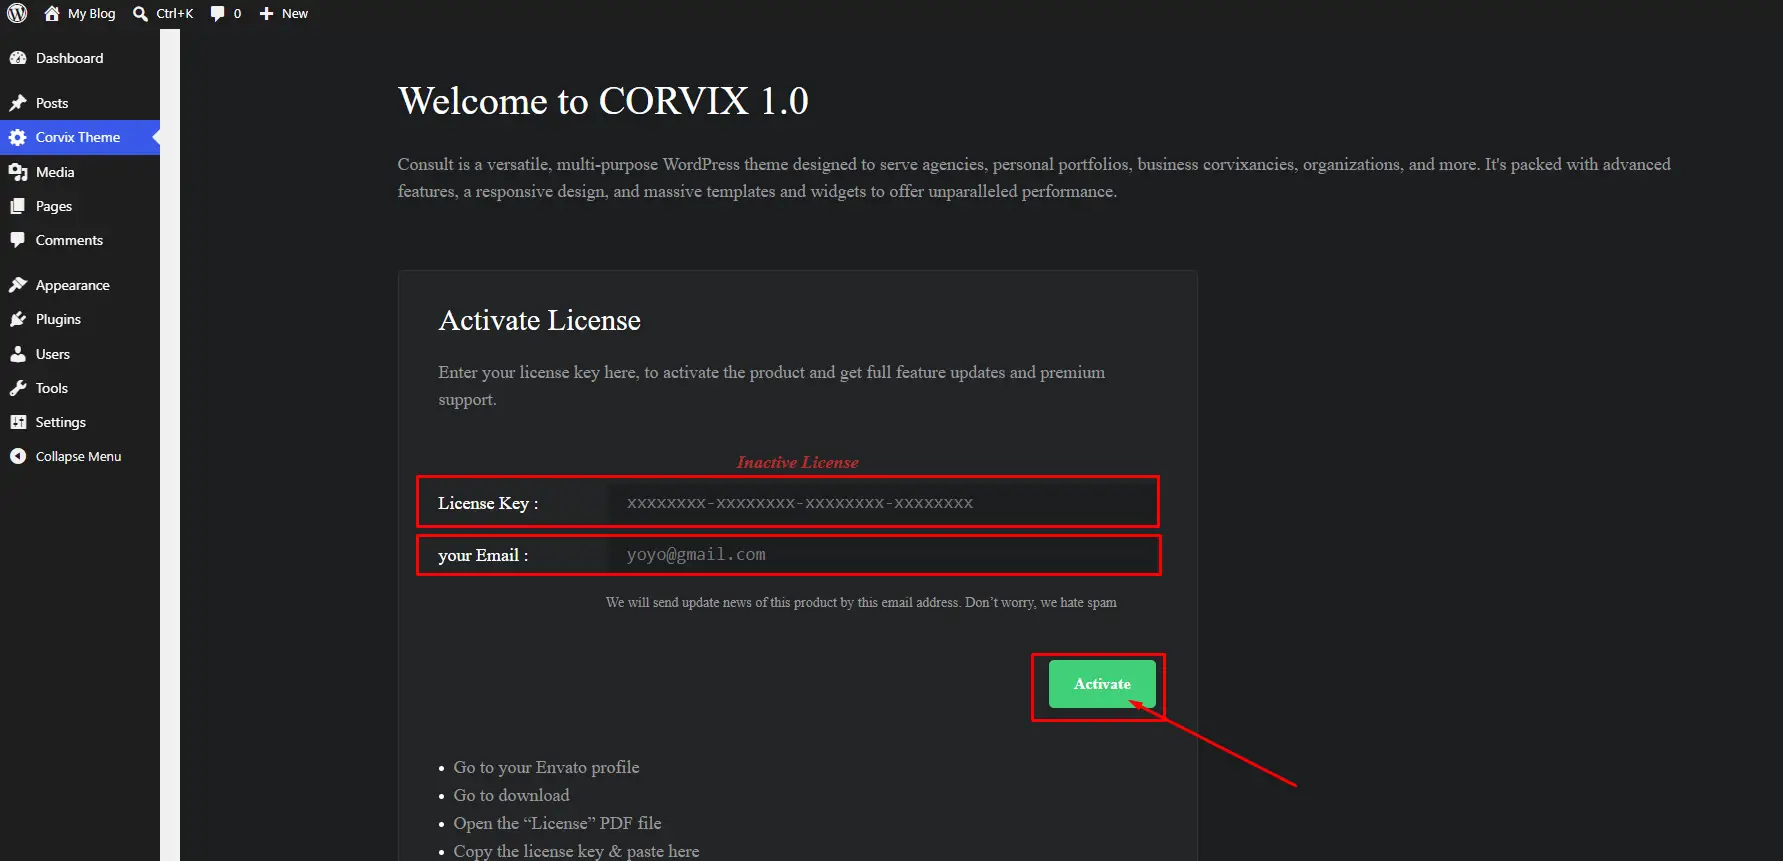The height and width of the screenshot is (861, 1783).
Task: Click the Comments bubble icon in sidebar
Action: (x=18, y=240)
